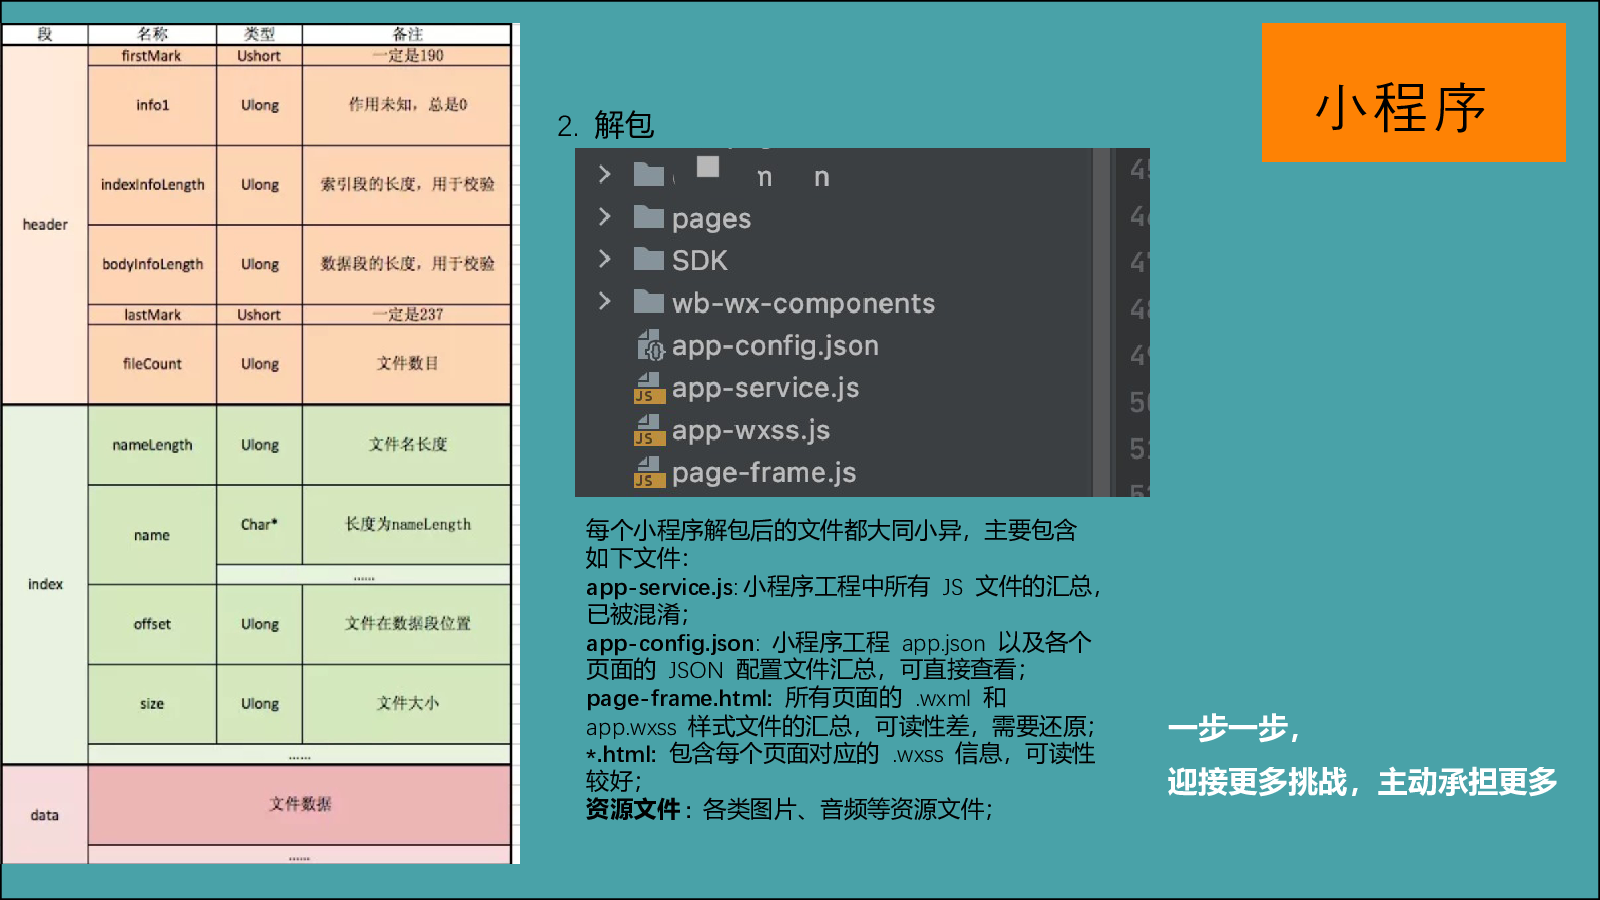This screenshot has width=1600, height=900.
Task: Click the wb-wx-components folder icon
Action: [x=649, y=302]
